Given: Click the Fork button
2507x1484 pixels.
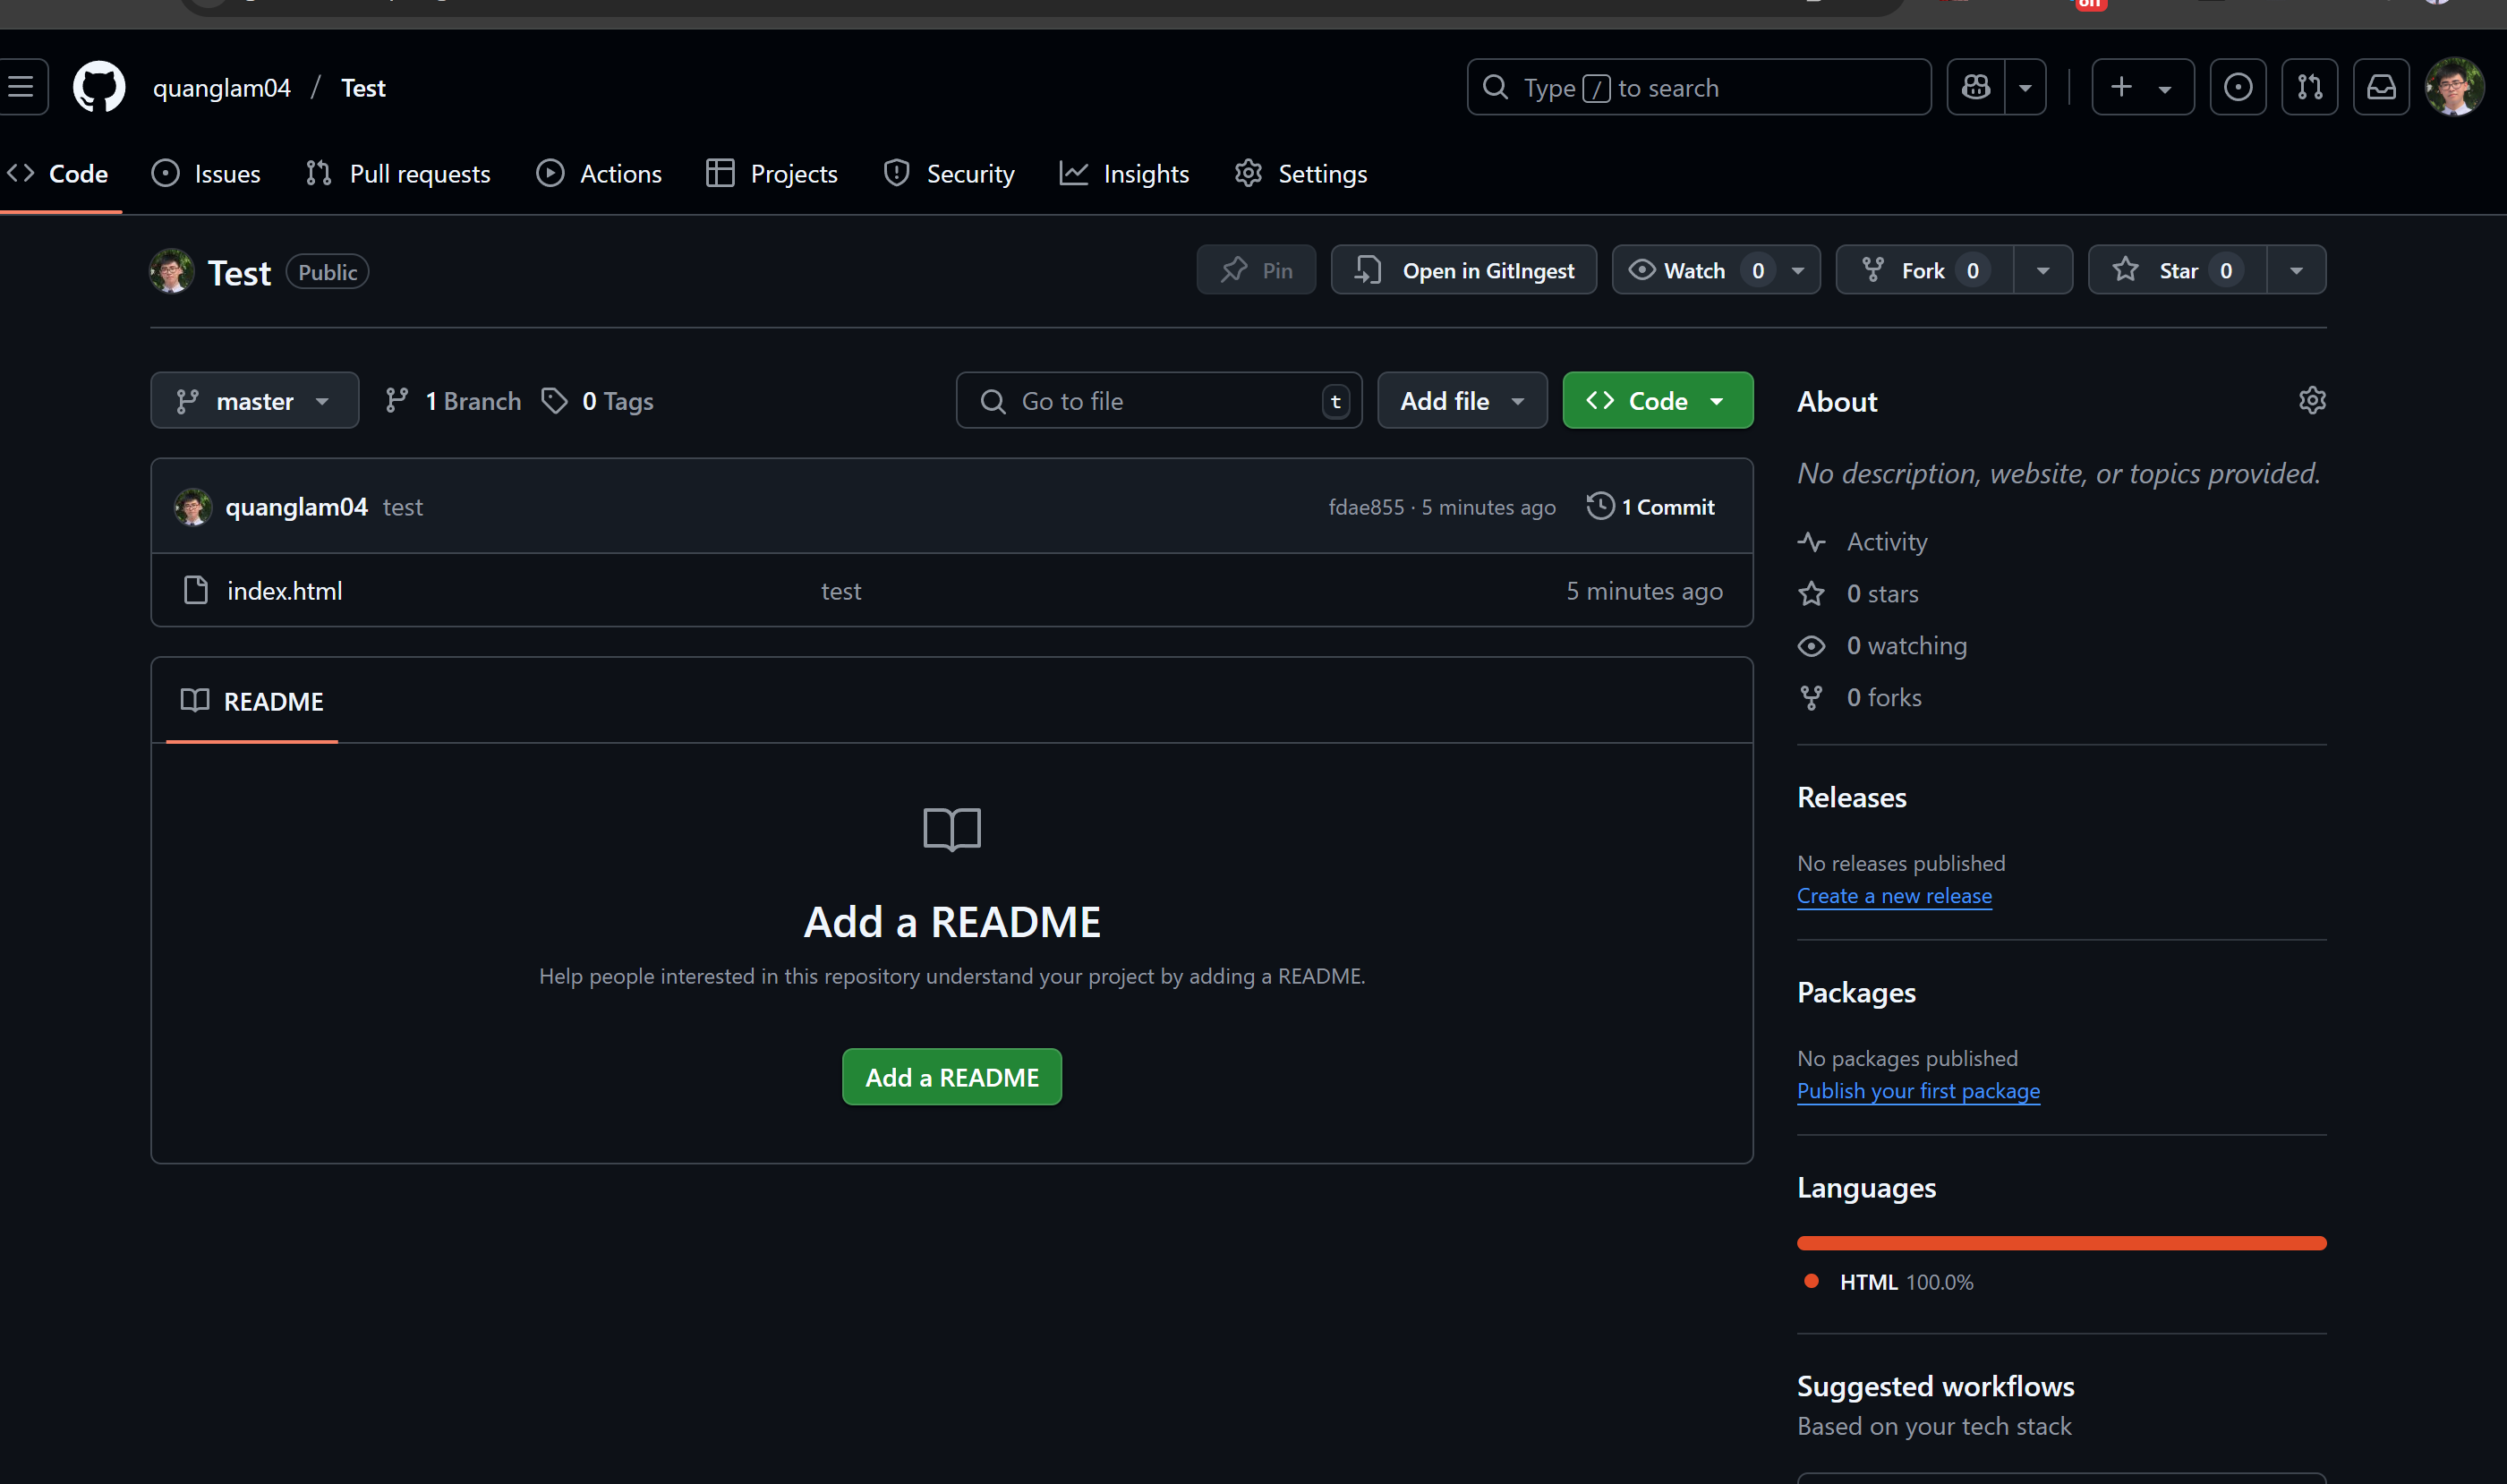Looking at the screenshot, I should point(1924,270).
